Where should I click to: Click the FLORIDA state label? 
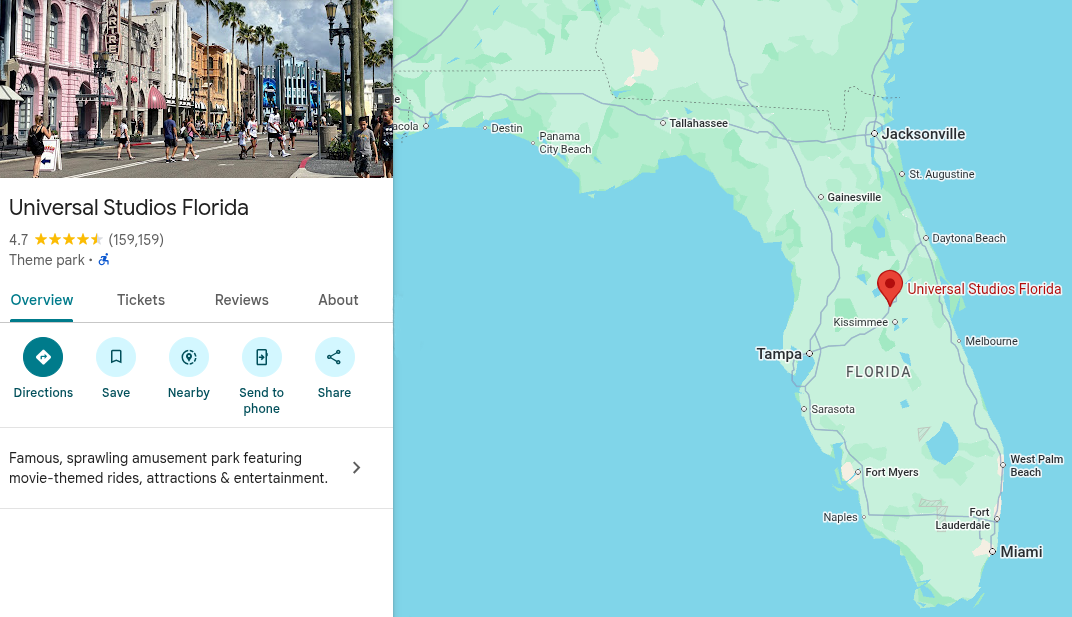coord(879,372)
